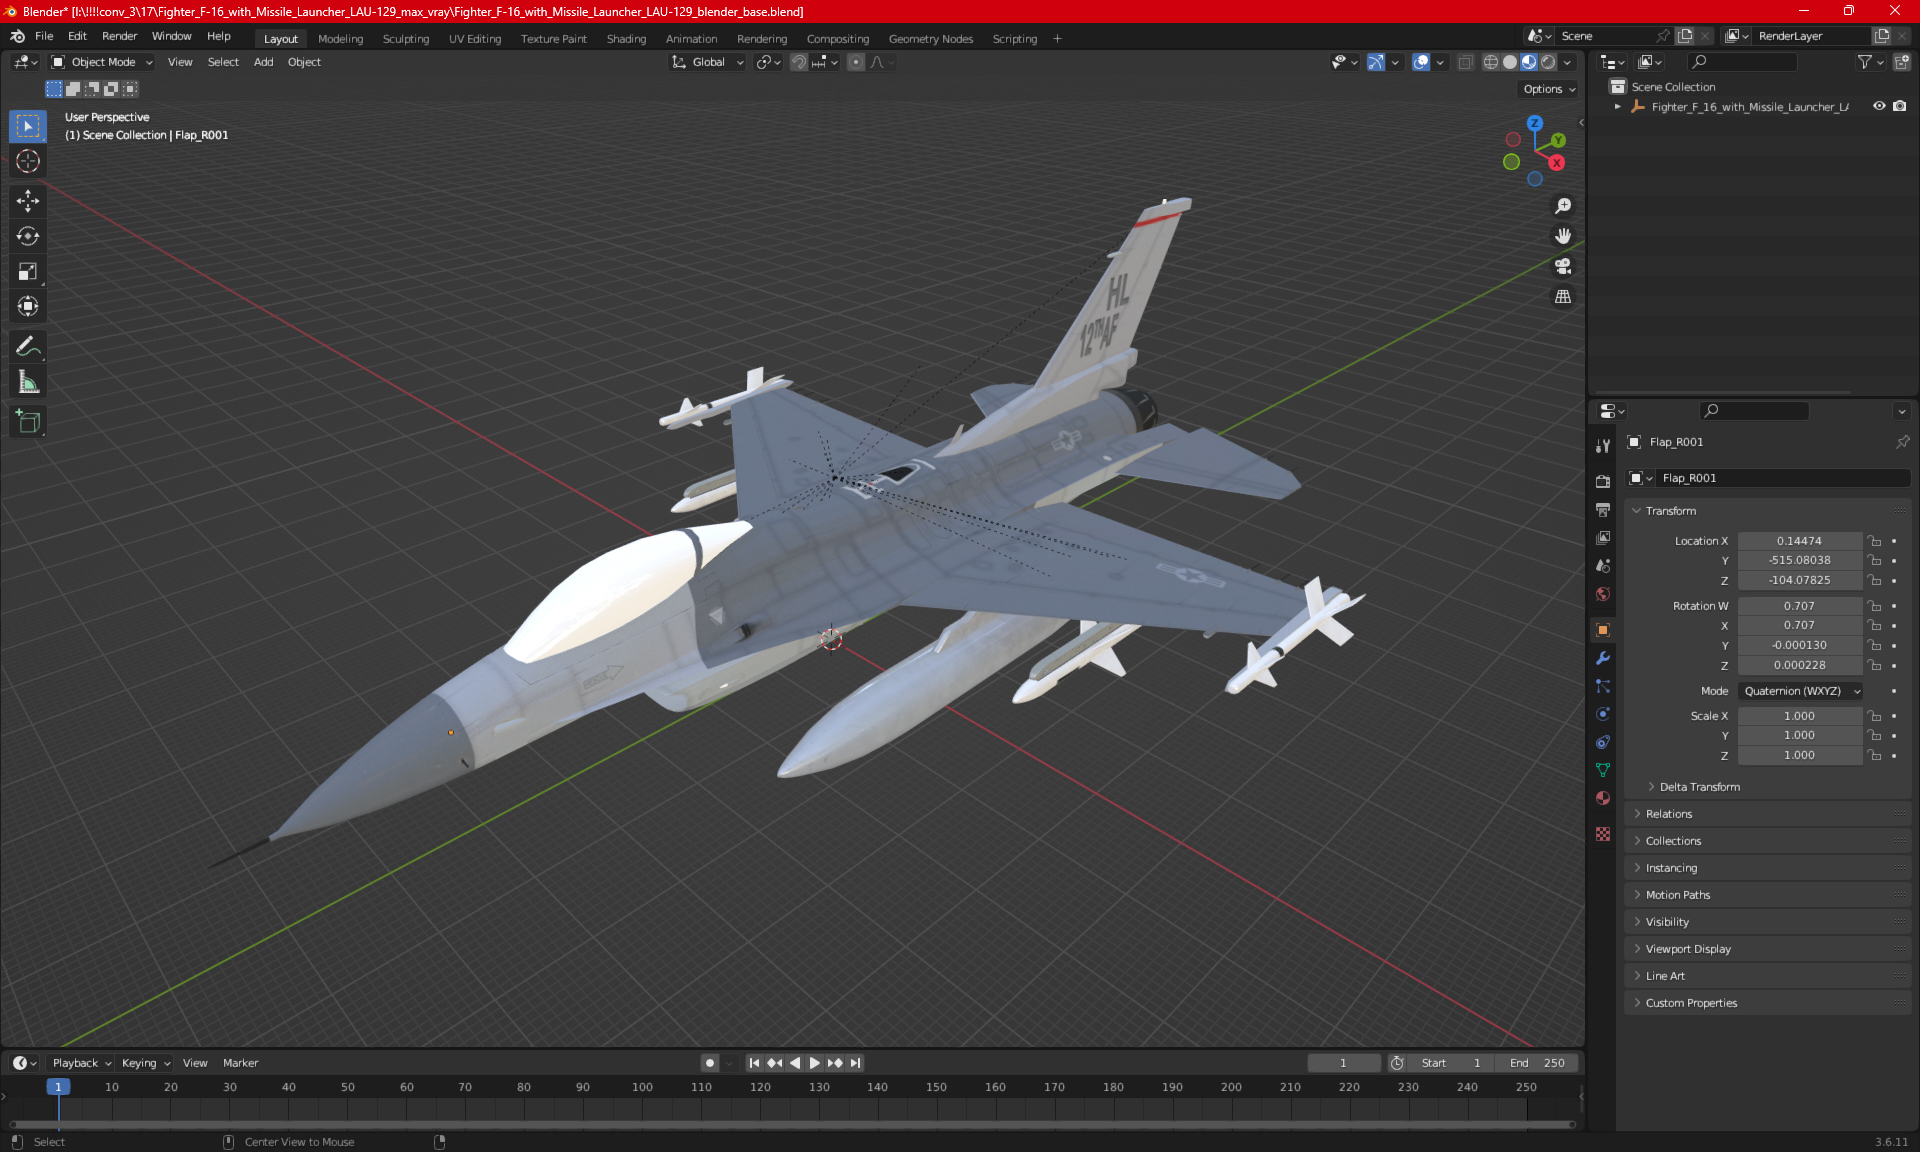Switch to wireframe viewport shading

(x=1490, y=62)
